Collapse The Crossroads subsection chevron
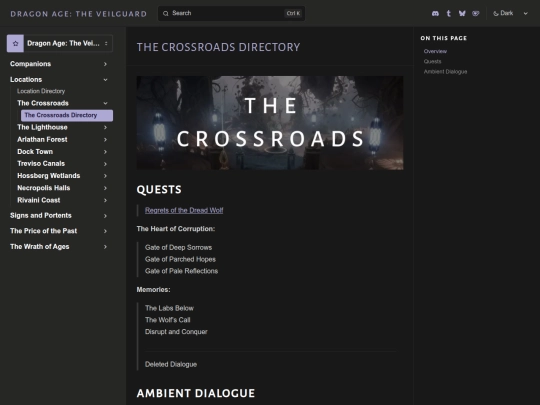540x405 pixels. 105,103
